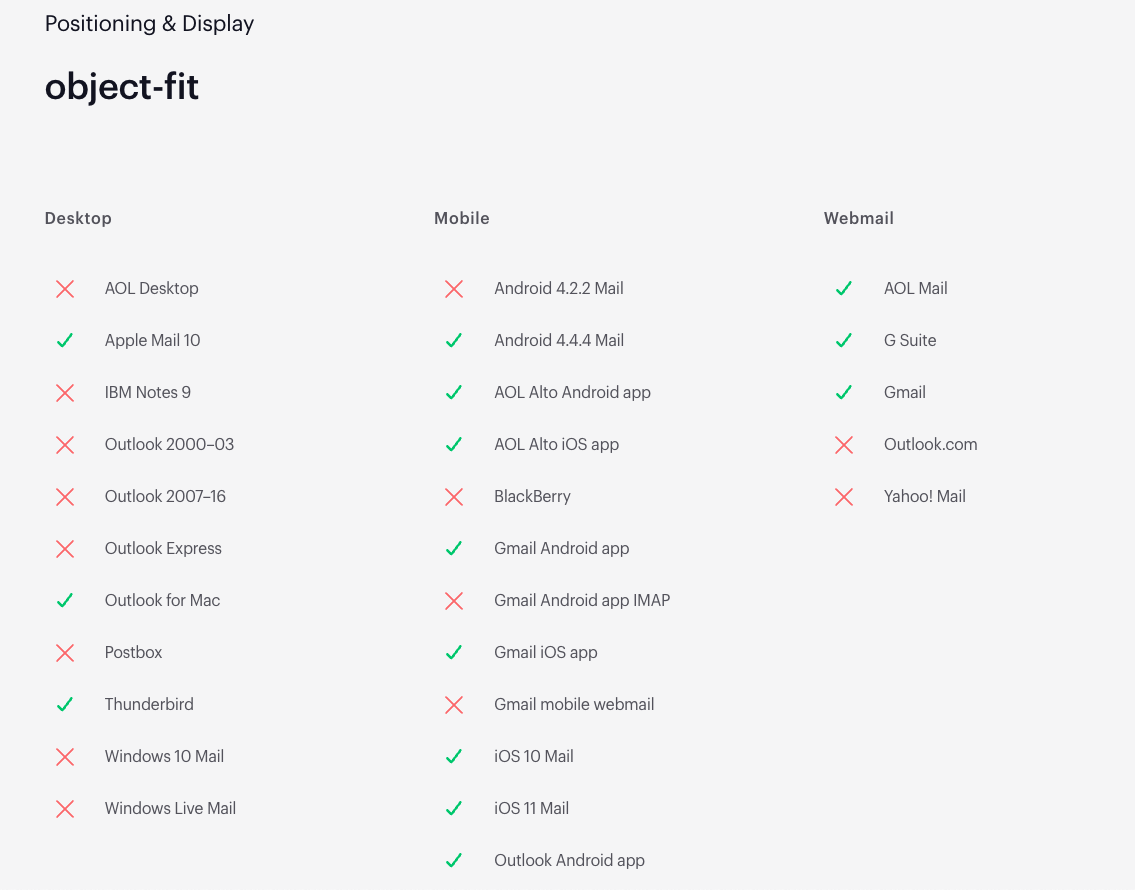The height and width of the screenshot is (890, 1135).
Task: Click the red cross beside AOL Desktop
Action: [x=65, y=289]
